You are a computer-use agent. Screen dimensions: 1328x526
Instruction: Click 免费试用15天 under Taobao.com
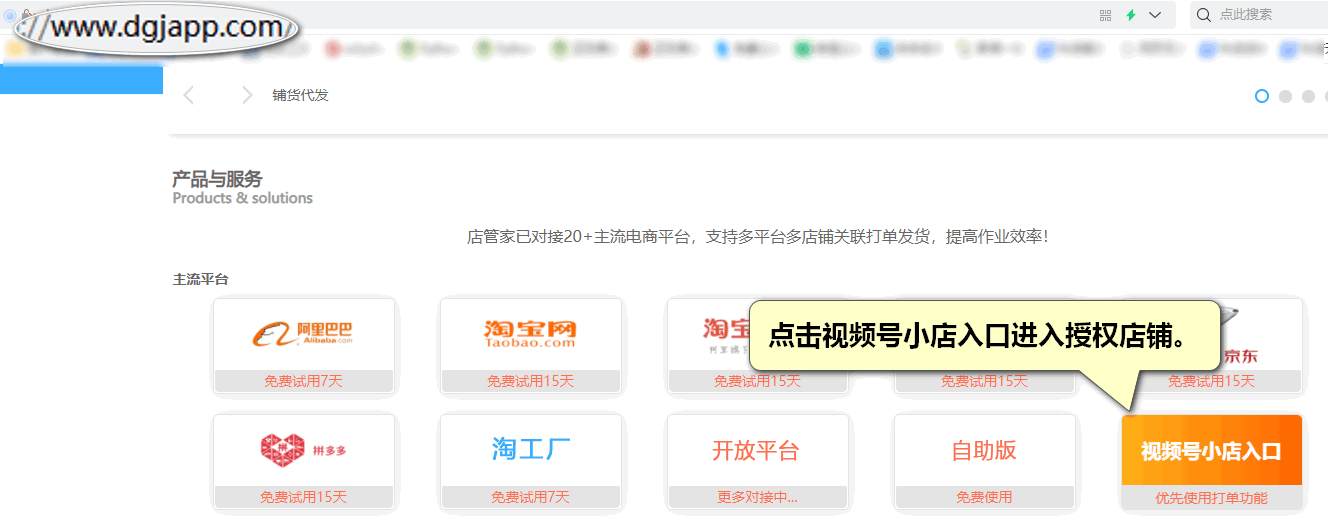click(530, 381)
